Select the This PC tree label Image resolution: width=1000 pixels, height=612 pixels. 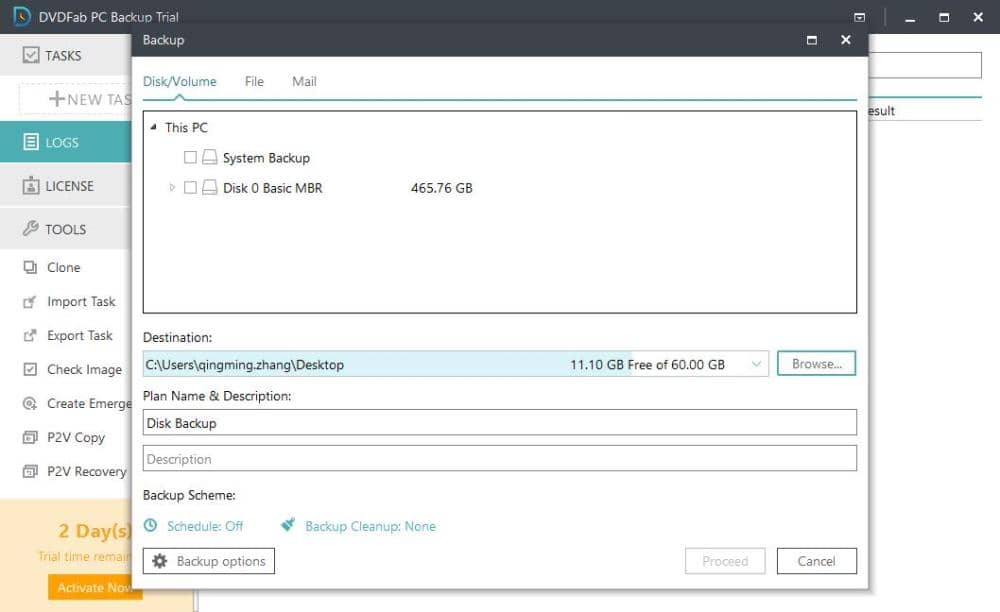pos(186,128)
